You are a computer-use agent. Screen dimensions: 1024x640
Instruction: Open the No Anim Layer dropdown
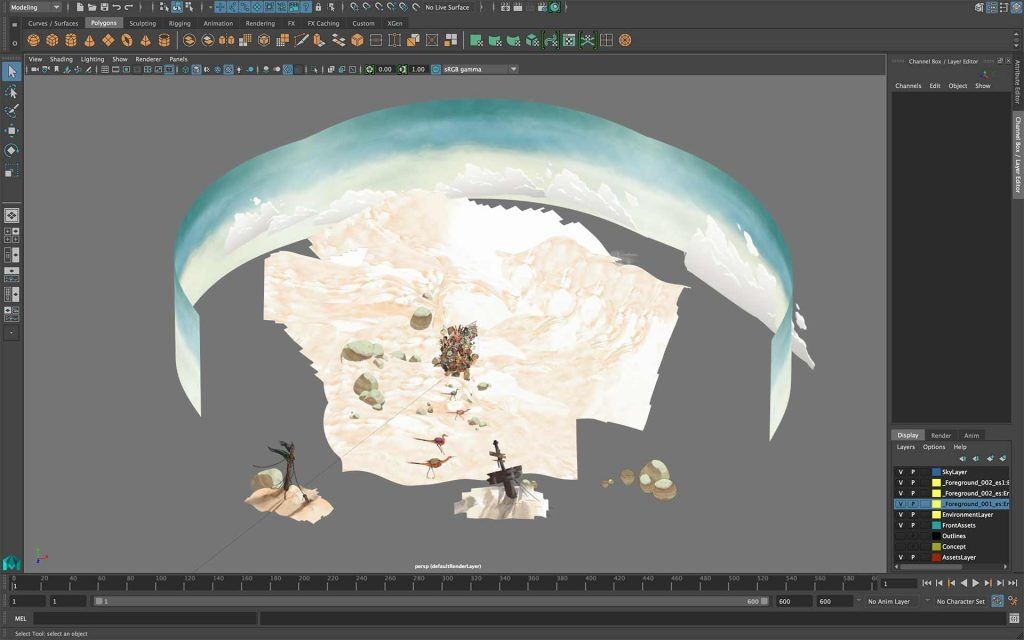[885, 601]
